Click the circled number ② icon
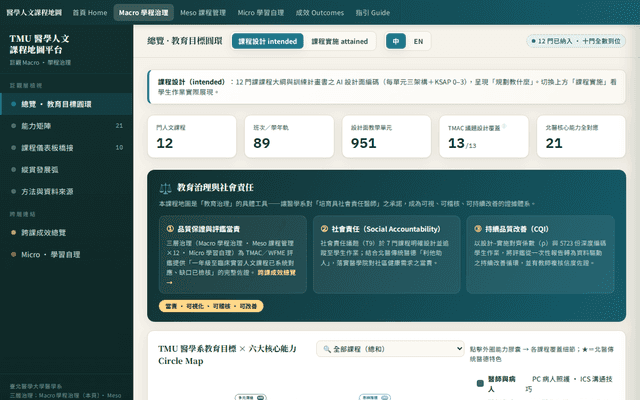 pos(324,229)
